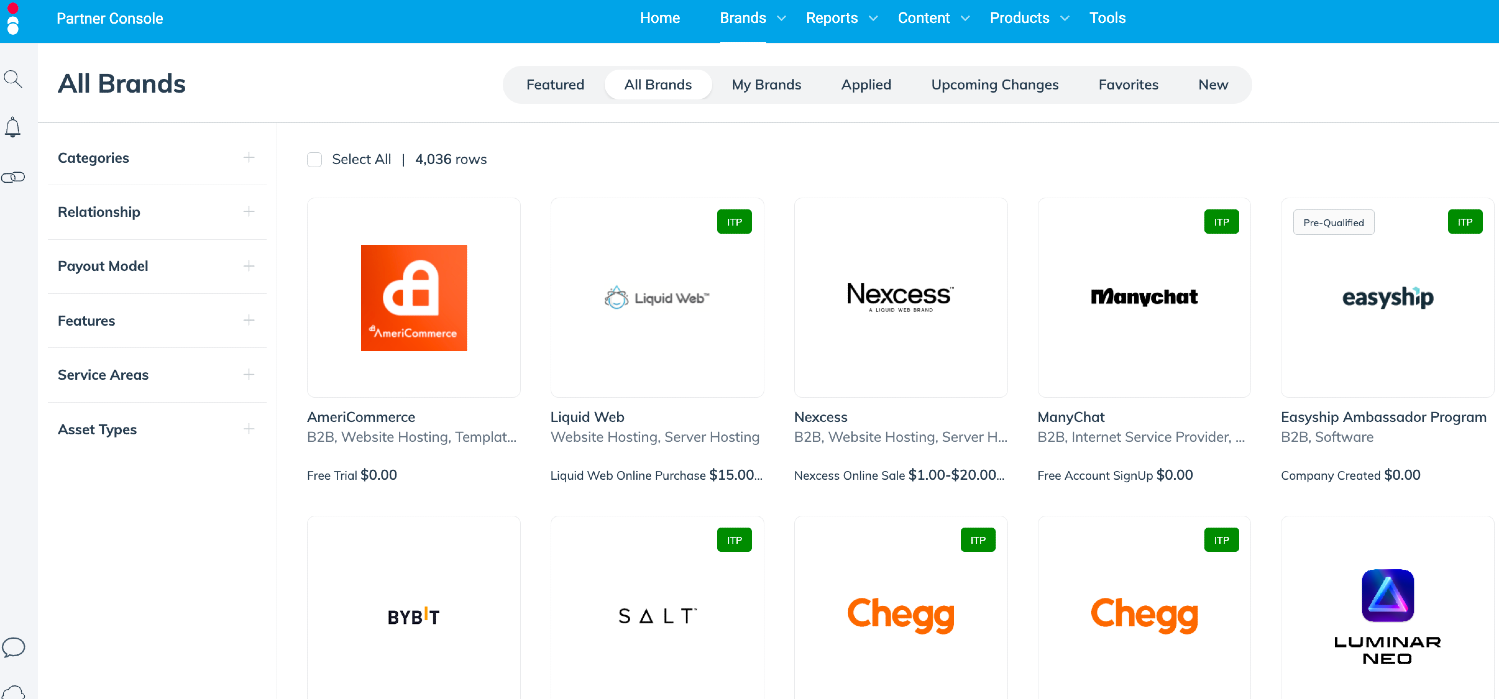
Task: Click the link chain icon in sidebar
Action: point(13,177)
